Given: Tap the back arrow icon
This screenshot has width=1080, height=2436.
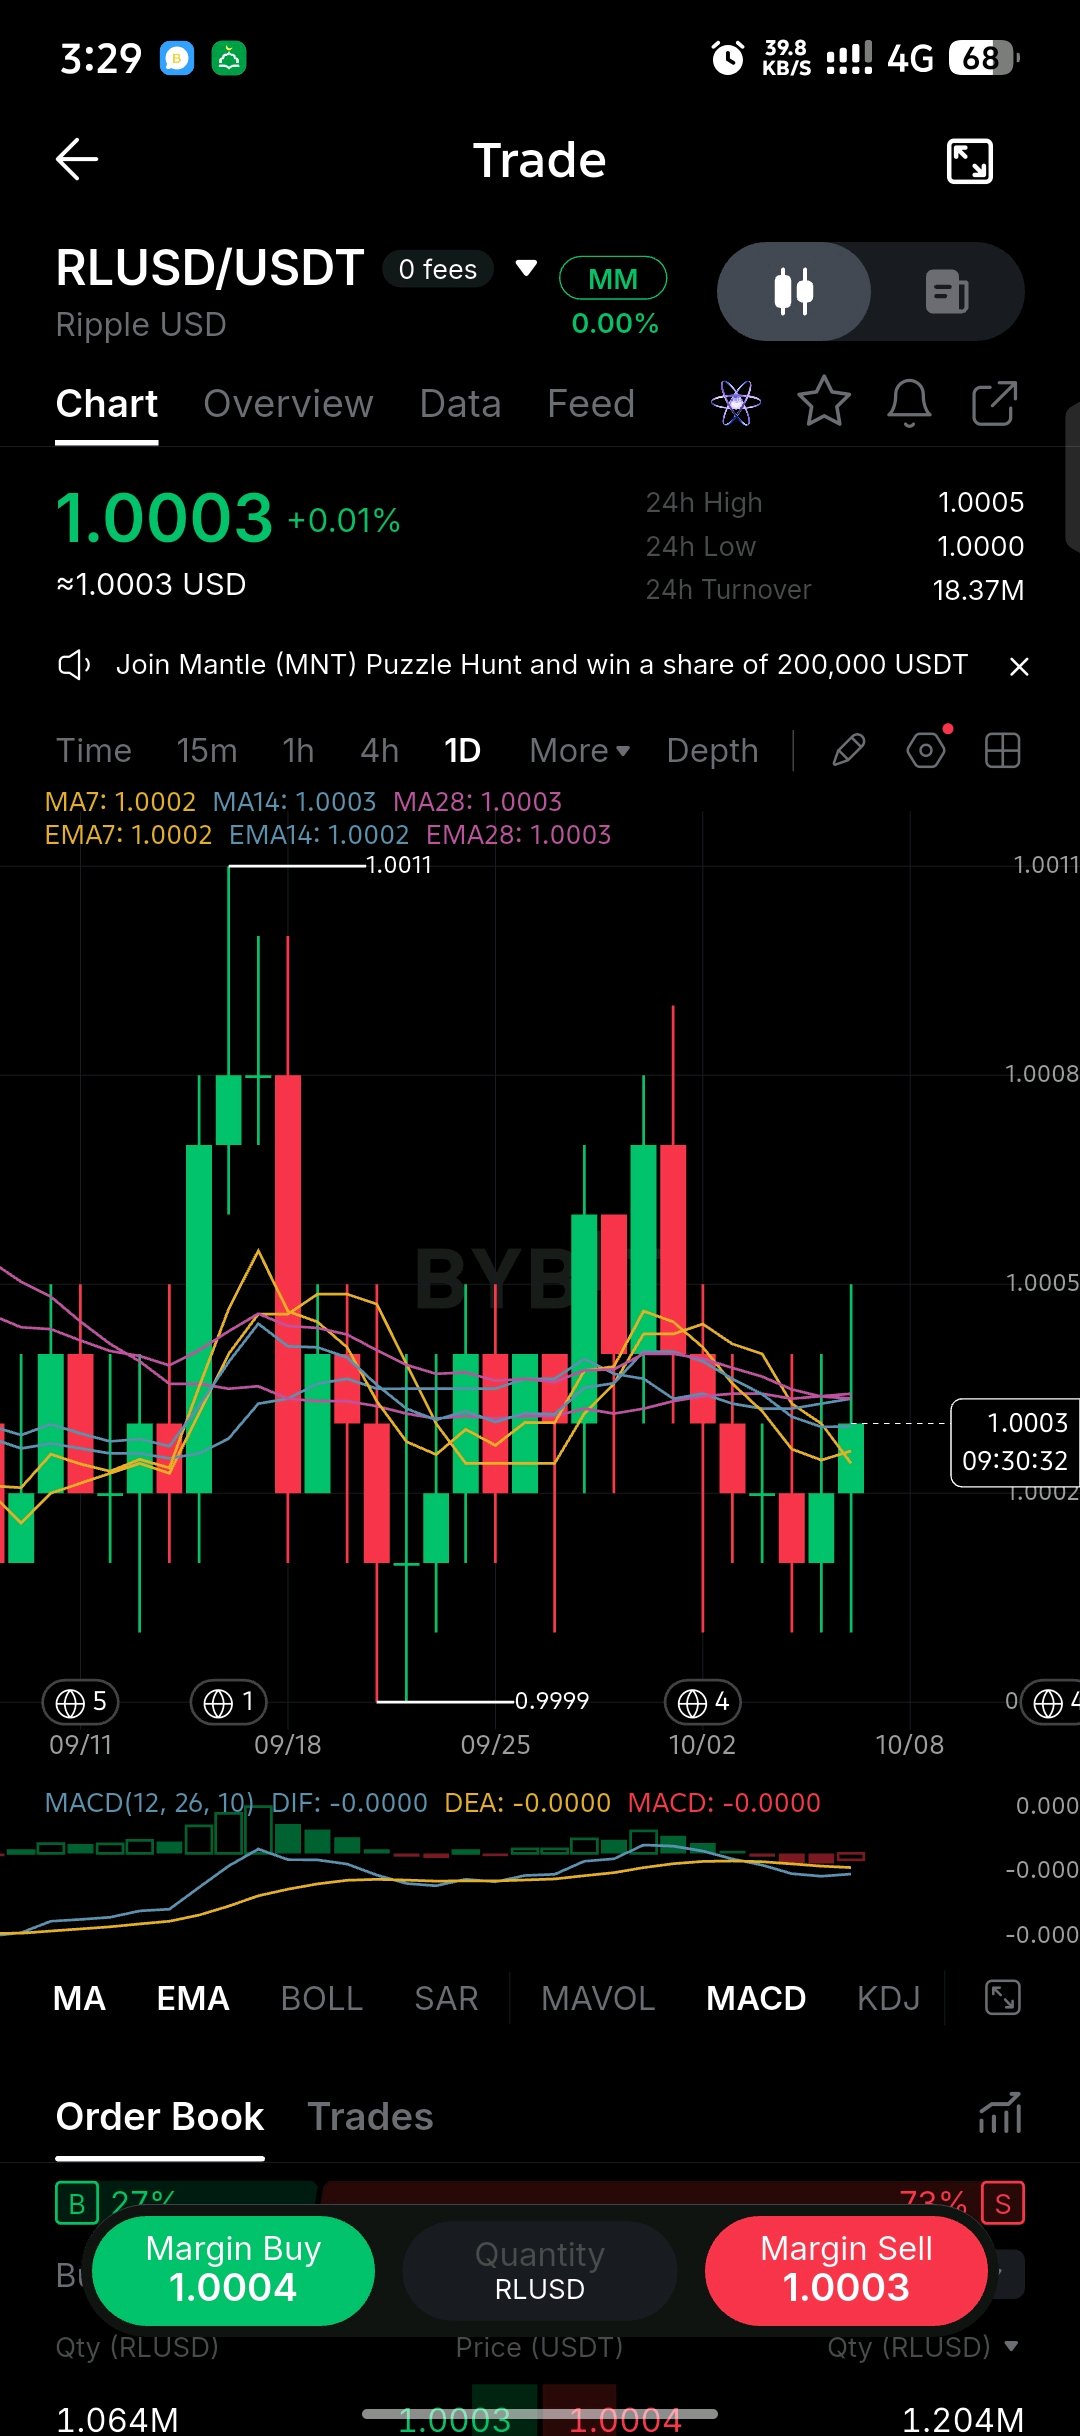Looking at the screenshot, I should tap(76, 160).
